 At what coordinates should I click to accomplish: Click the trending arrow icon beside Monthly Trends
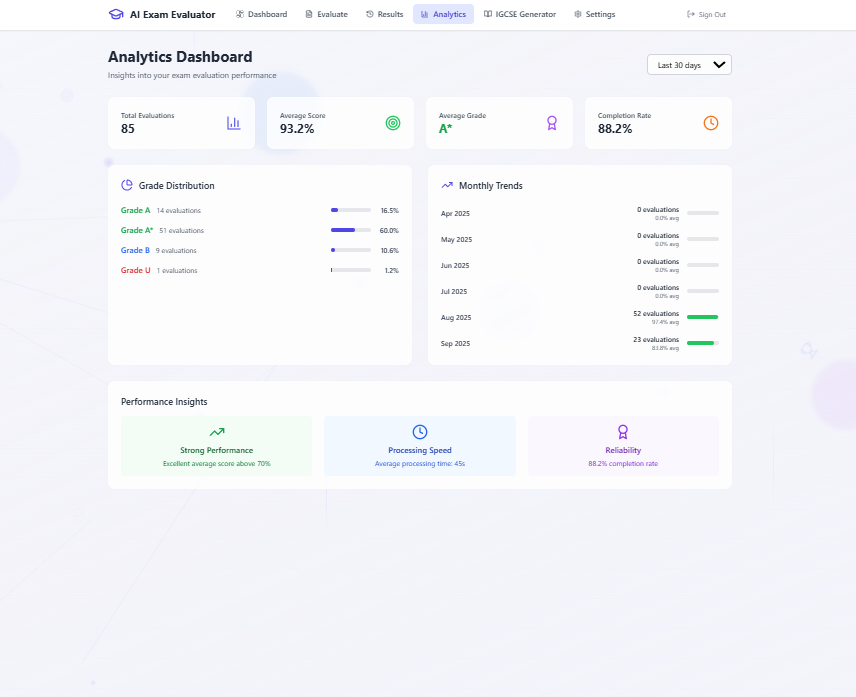click(446, 185)
